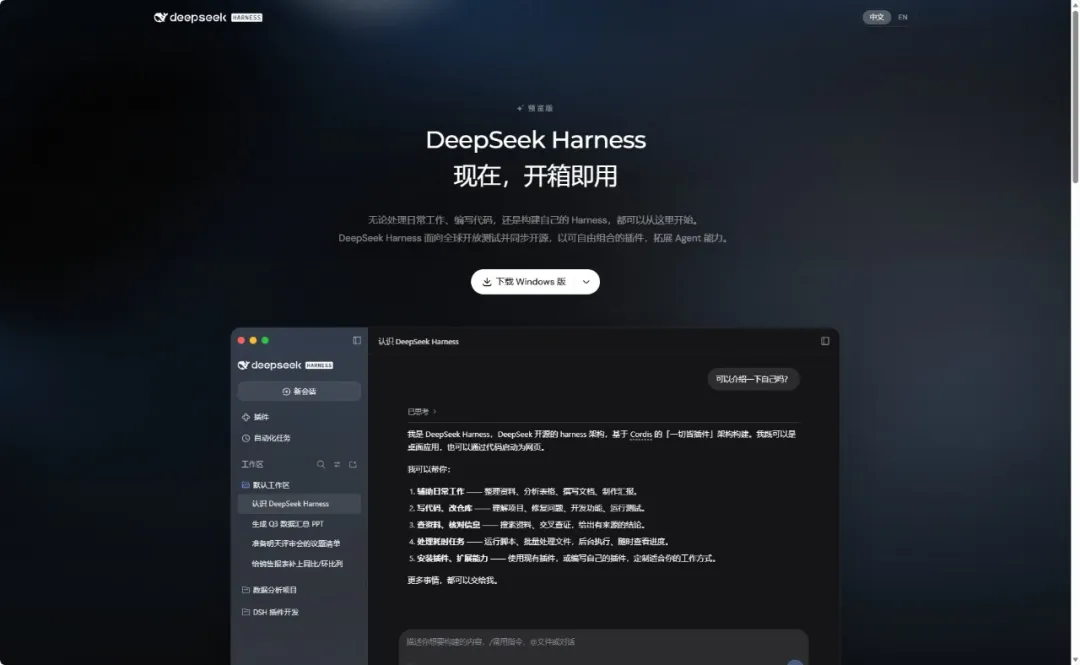Open the right panel toggle icon
This screenshot has width=1080, height=665.
click(824, 341)
